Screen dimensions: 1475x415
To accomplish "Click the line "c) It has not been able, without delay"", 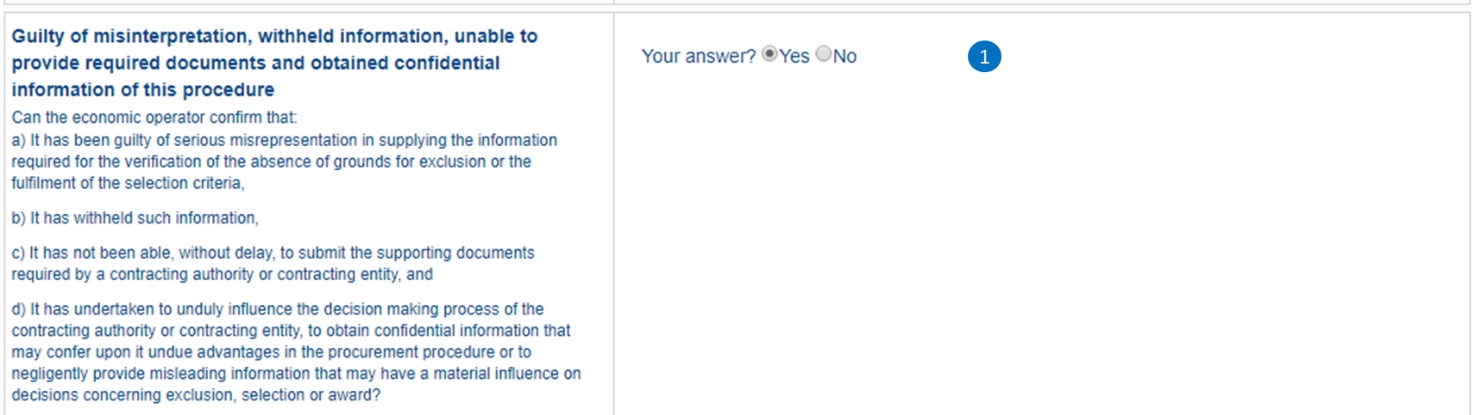I will [273, 253].
